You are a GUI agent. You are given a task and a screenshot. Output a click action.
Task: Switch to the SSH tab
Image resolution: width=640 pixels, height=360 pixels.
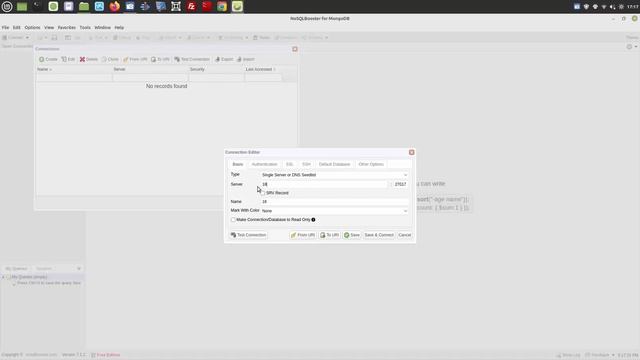[x=306, y=164]
